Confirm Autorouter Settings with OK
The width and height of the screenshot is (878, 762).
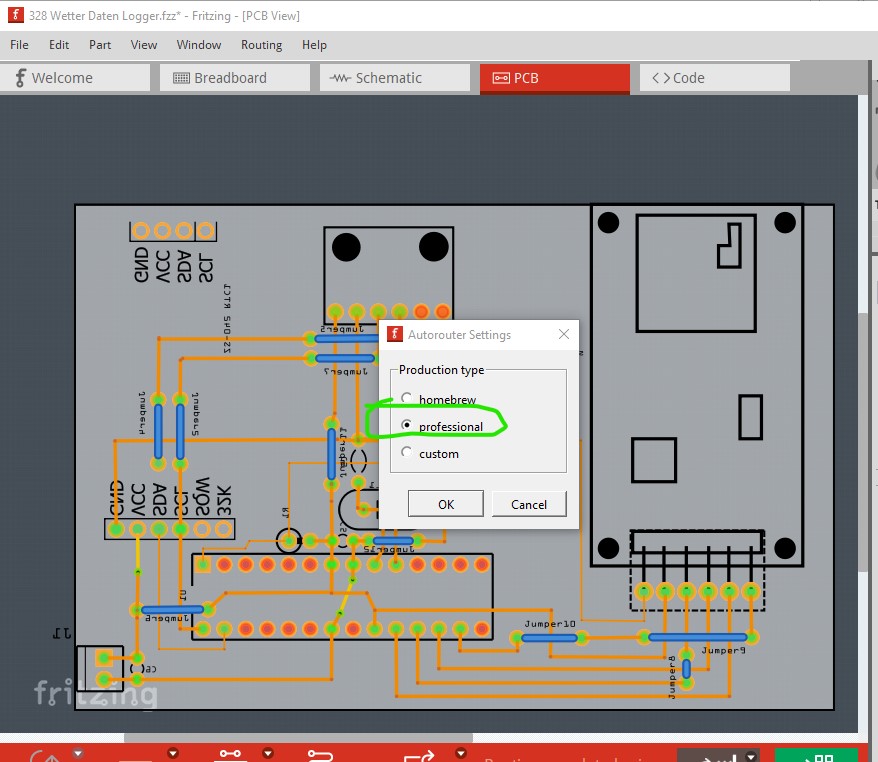[x=446, y=504]
